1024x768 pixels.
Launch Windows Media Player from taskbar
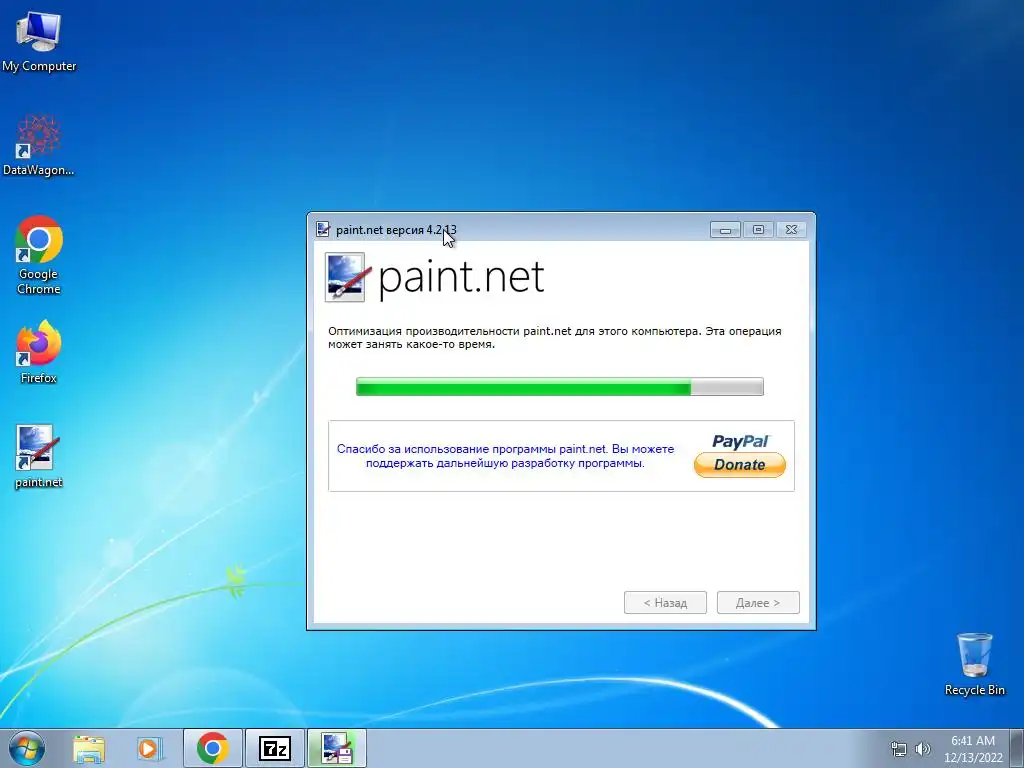150,748
